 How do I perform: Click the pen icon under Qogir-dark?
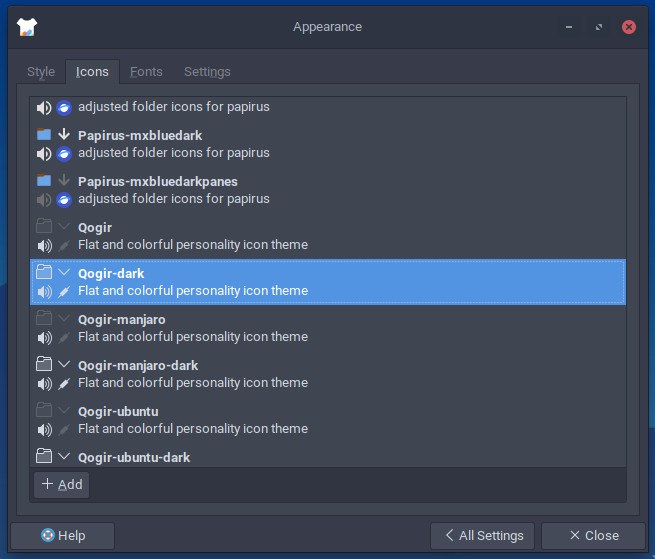[64, 292]
